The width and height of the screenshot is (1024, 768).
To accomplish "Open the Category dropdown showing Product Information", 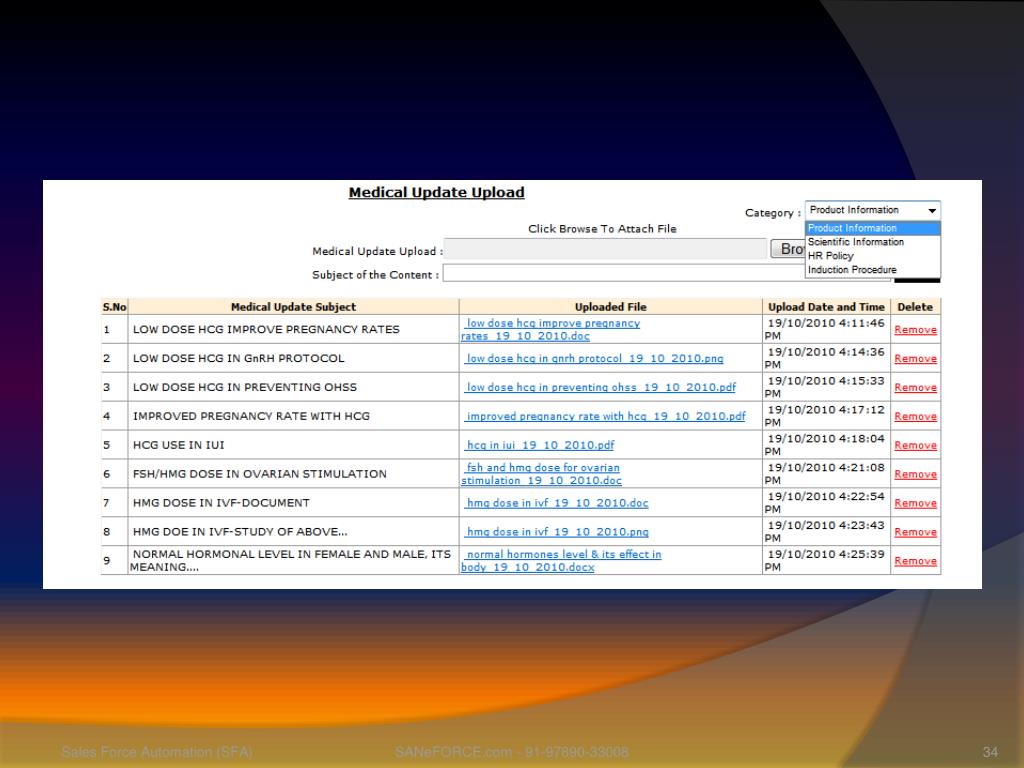I will pos(872,210).
